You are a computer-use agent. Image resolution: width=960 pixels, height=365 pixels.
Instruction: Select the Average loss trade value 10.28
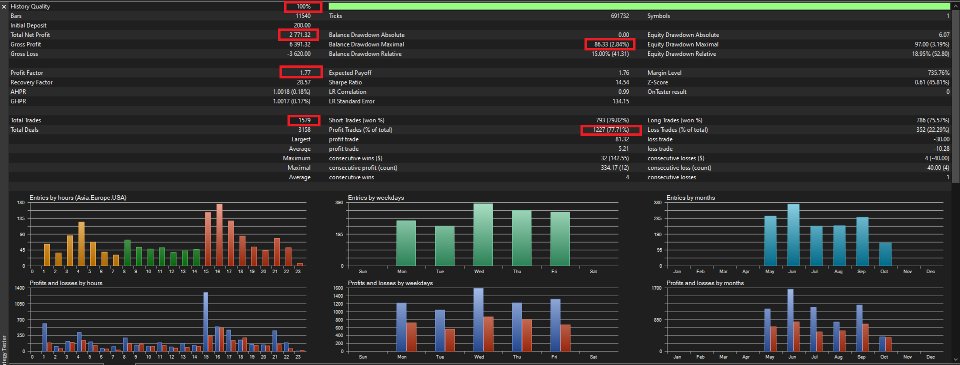(x=943, y=149)
